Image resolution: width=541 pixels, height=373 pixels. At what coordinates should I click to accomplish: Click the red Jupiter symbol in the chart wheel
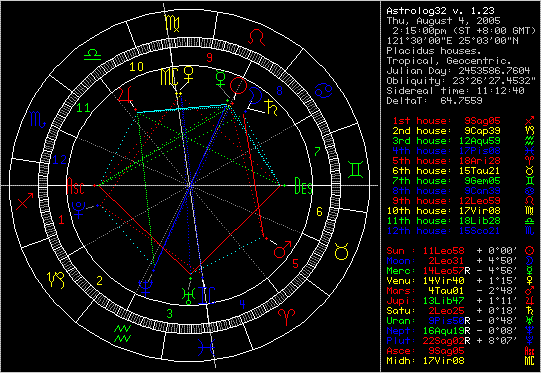tap(125, 95)
